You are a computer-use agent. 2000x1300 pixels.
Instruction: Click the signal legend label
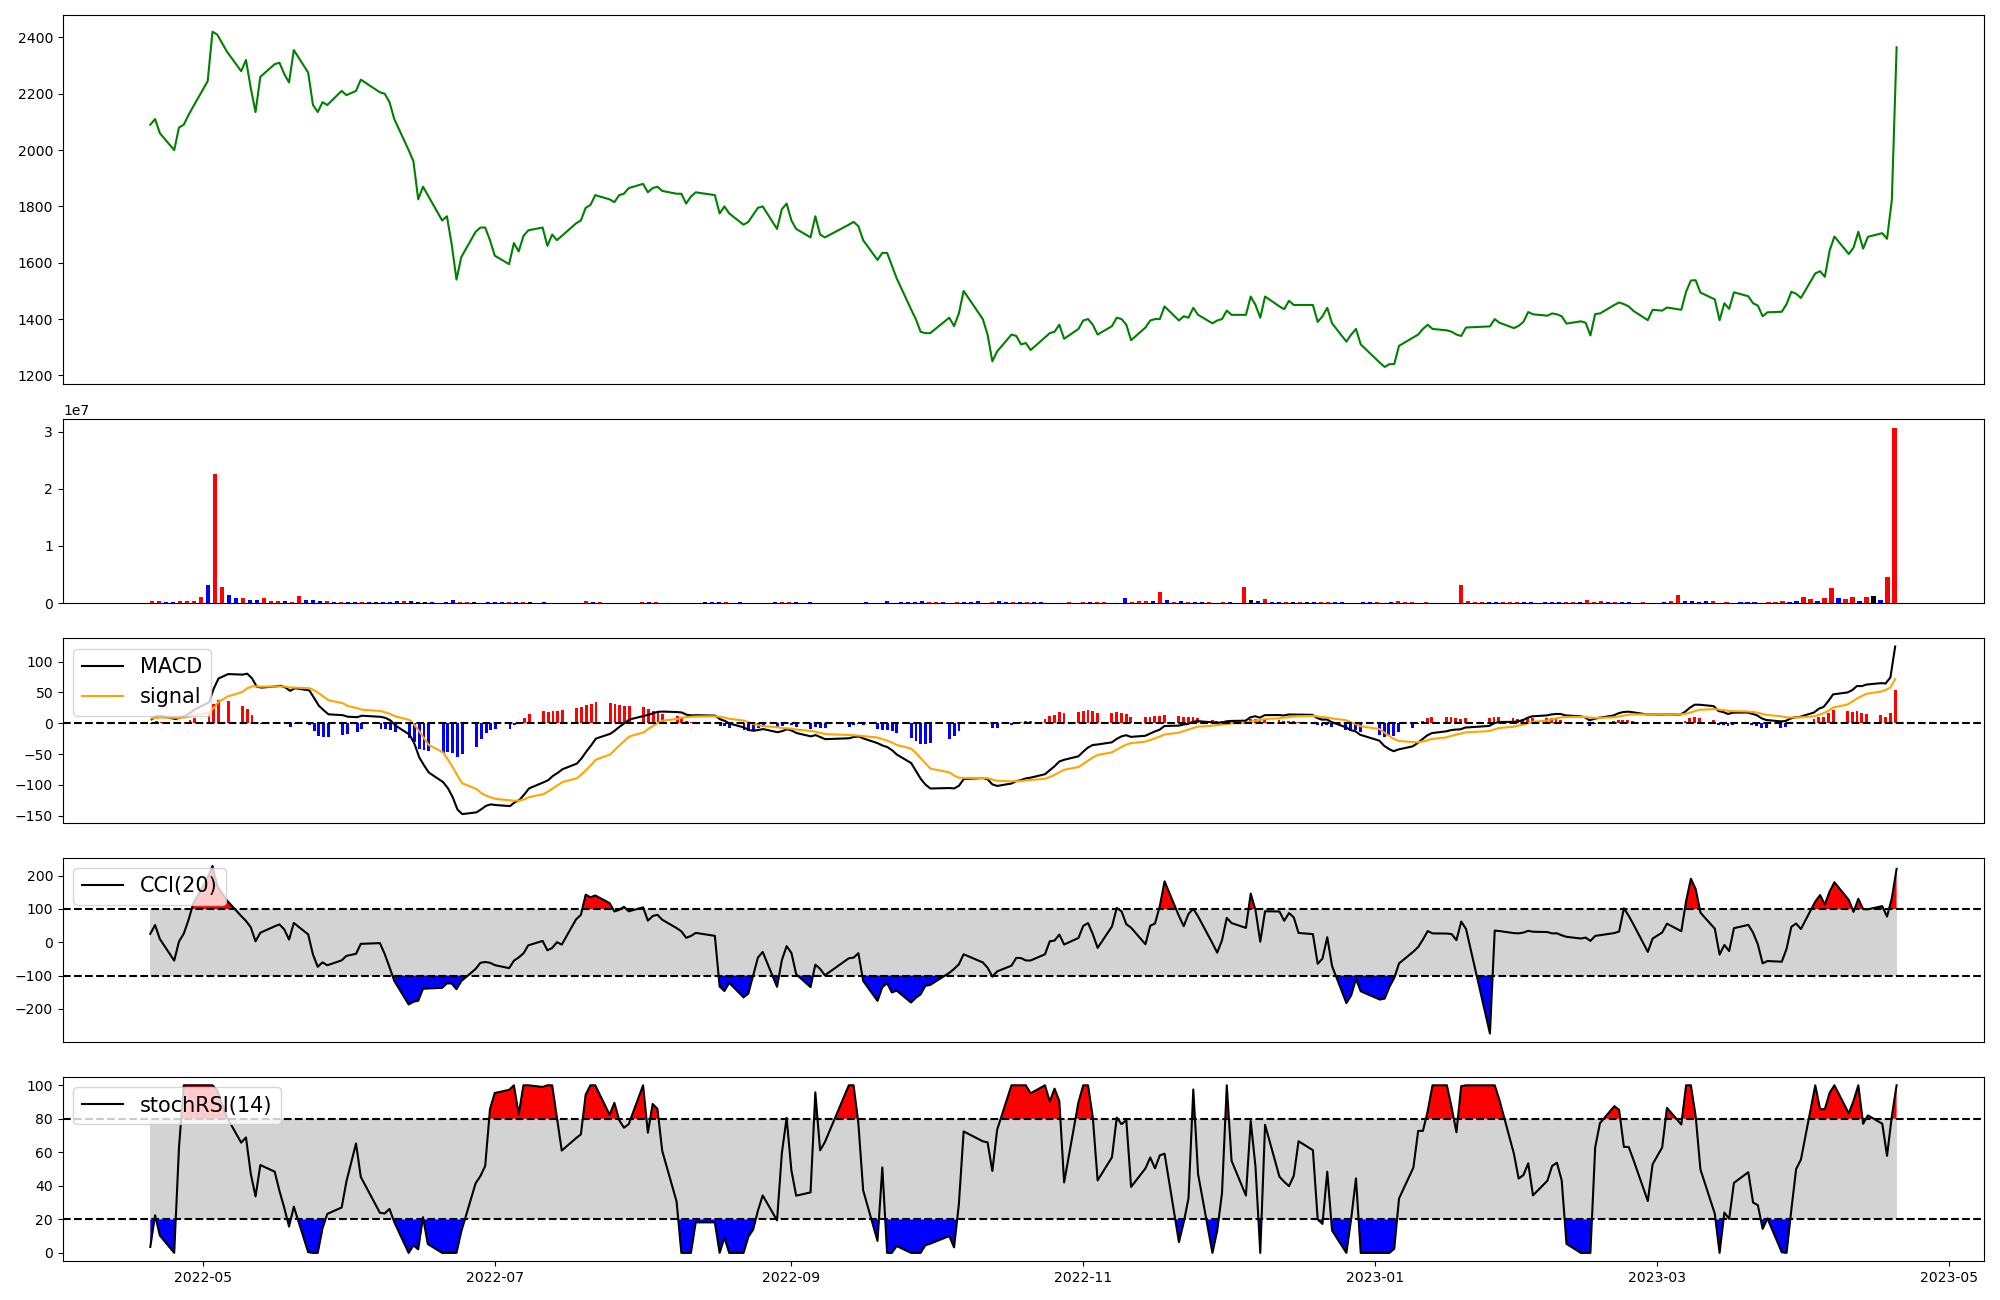click(169, 696)
